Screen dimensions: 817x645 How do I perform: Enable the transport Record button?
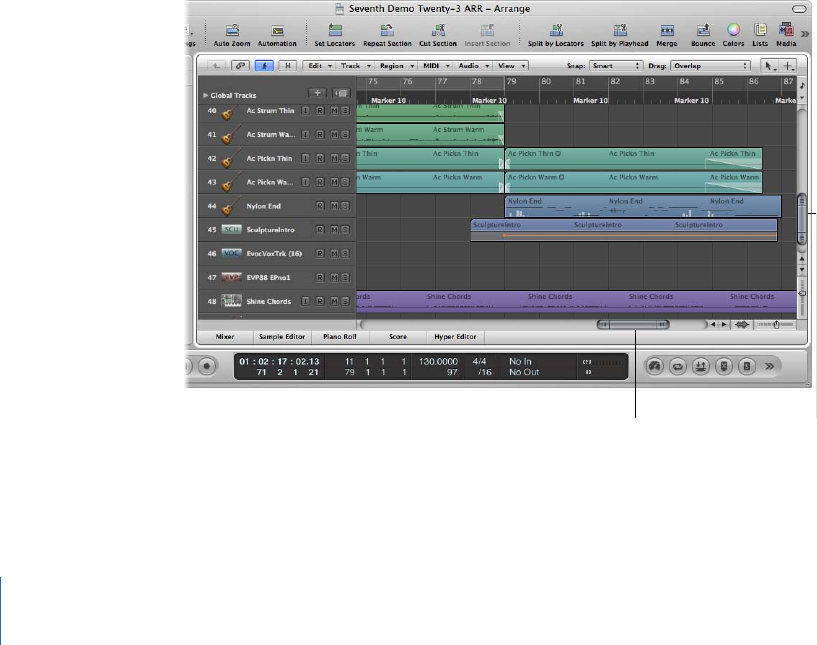tap(207, 366)
